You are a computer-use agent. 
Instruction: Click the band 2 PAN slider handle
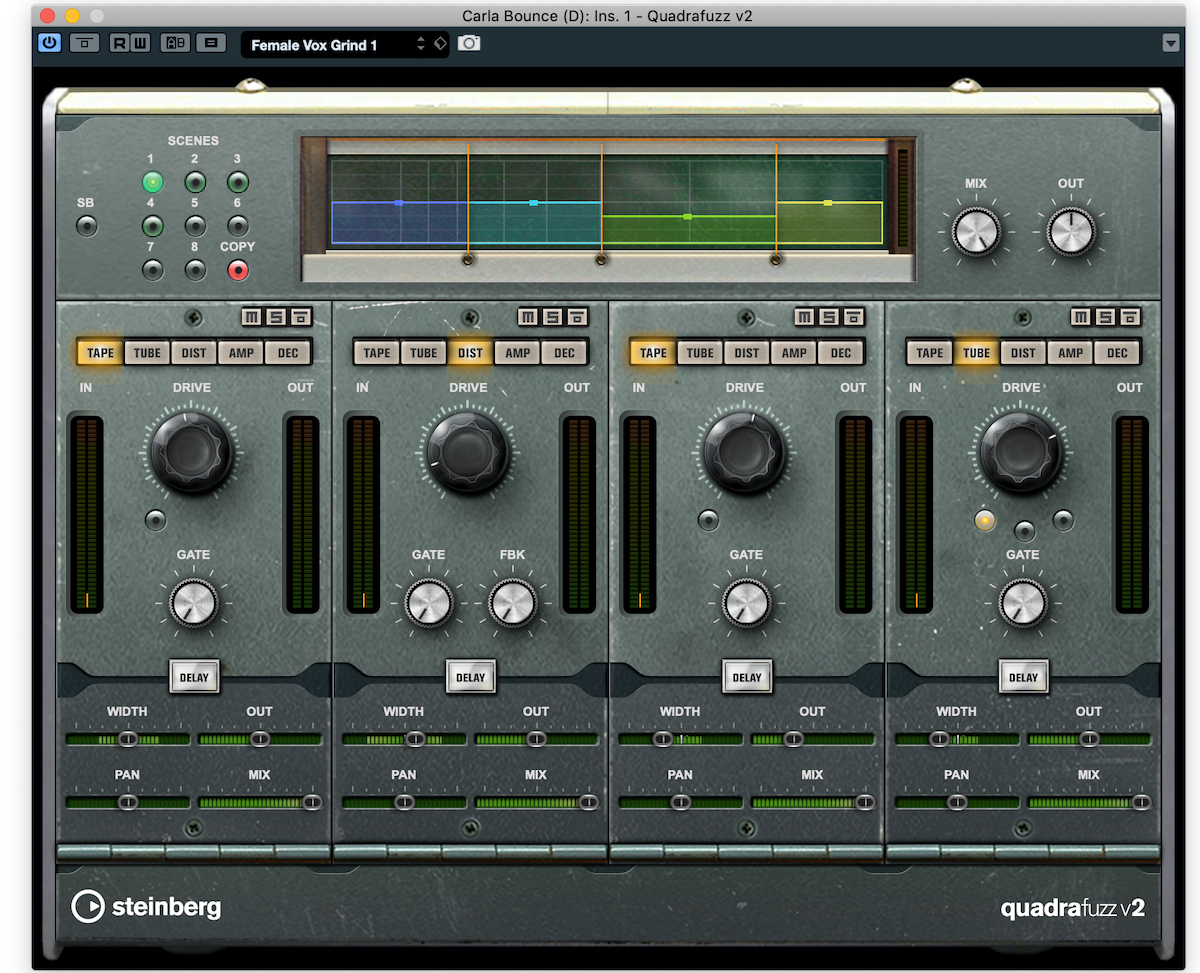click(404, 802)
